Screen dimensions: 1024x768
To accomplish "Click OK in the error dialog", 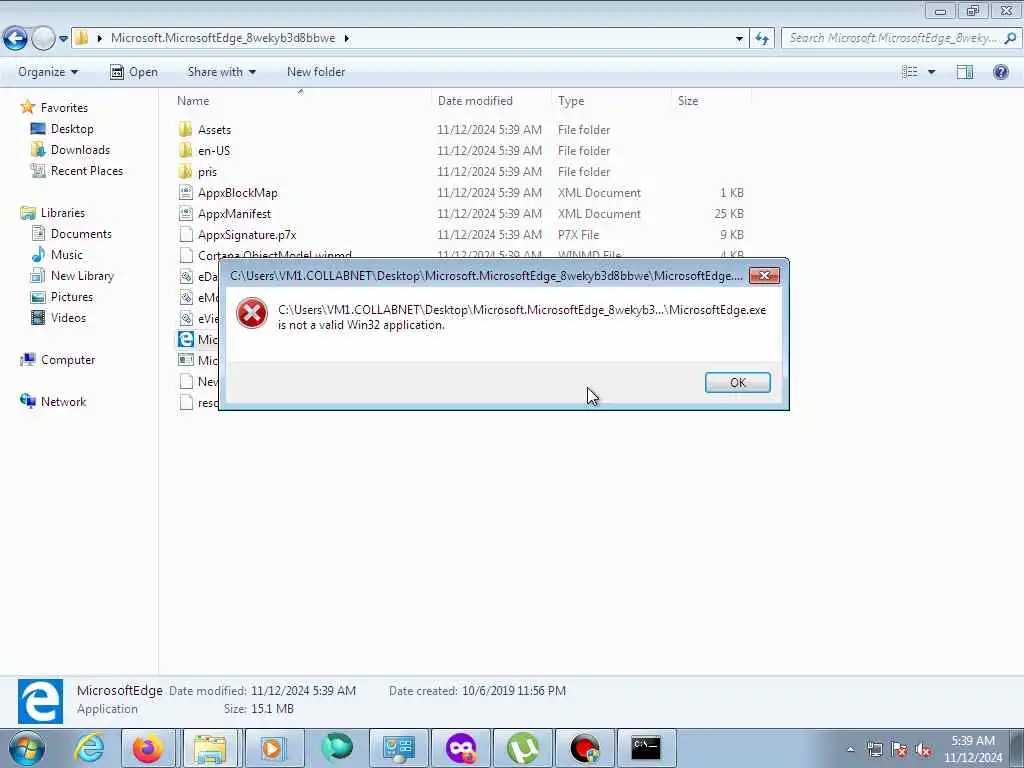I will (737, 383).
